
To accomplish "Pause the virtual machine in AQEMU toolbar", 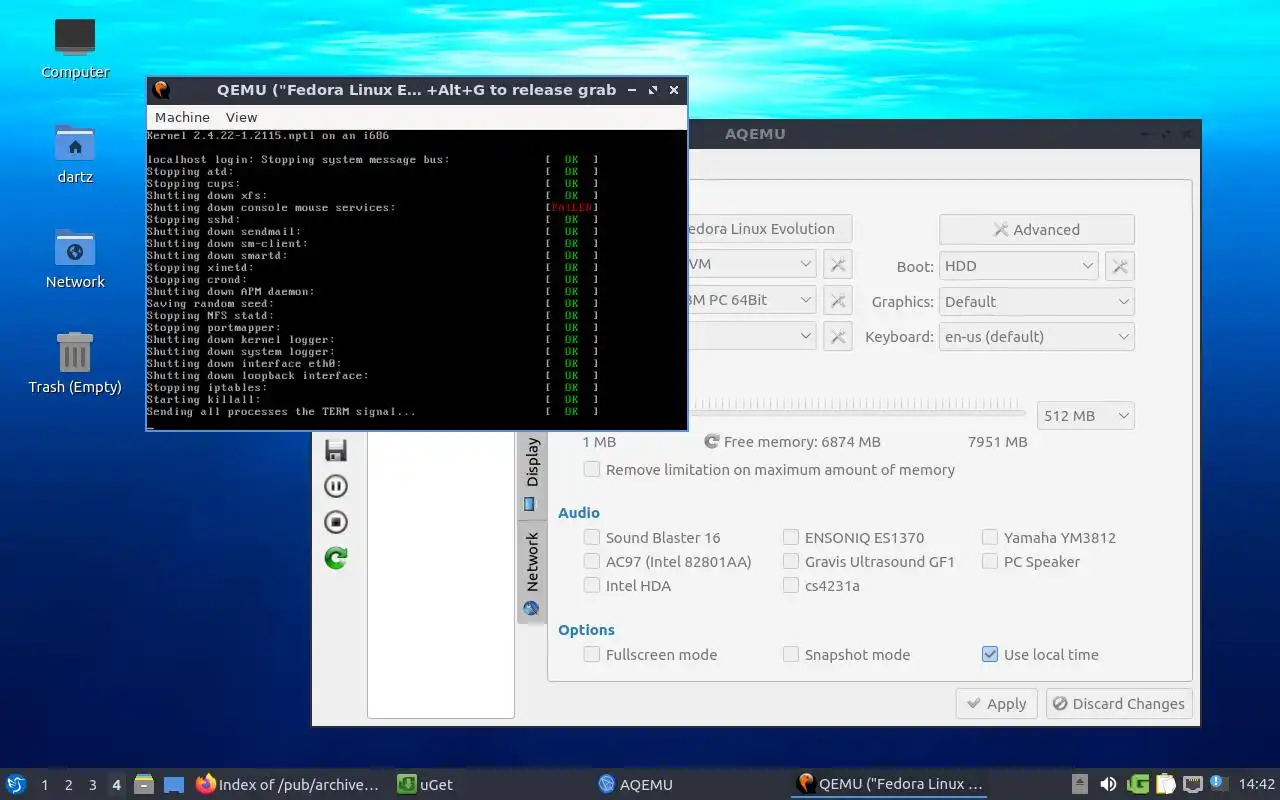I will click(x=336, y=486).
